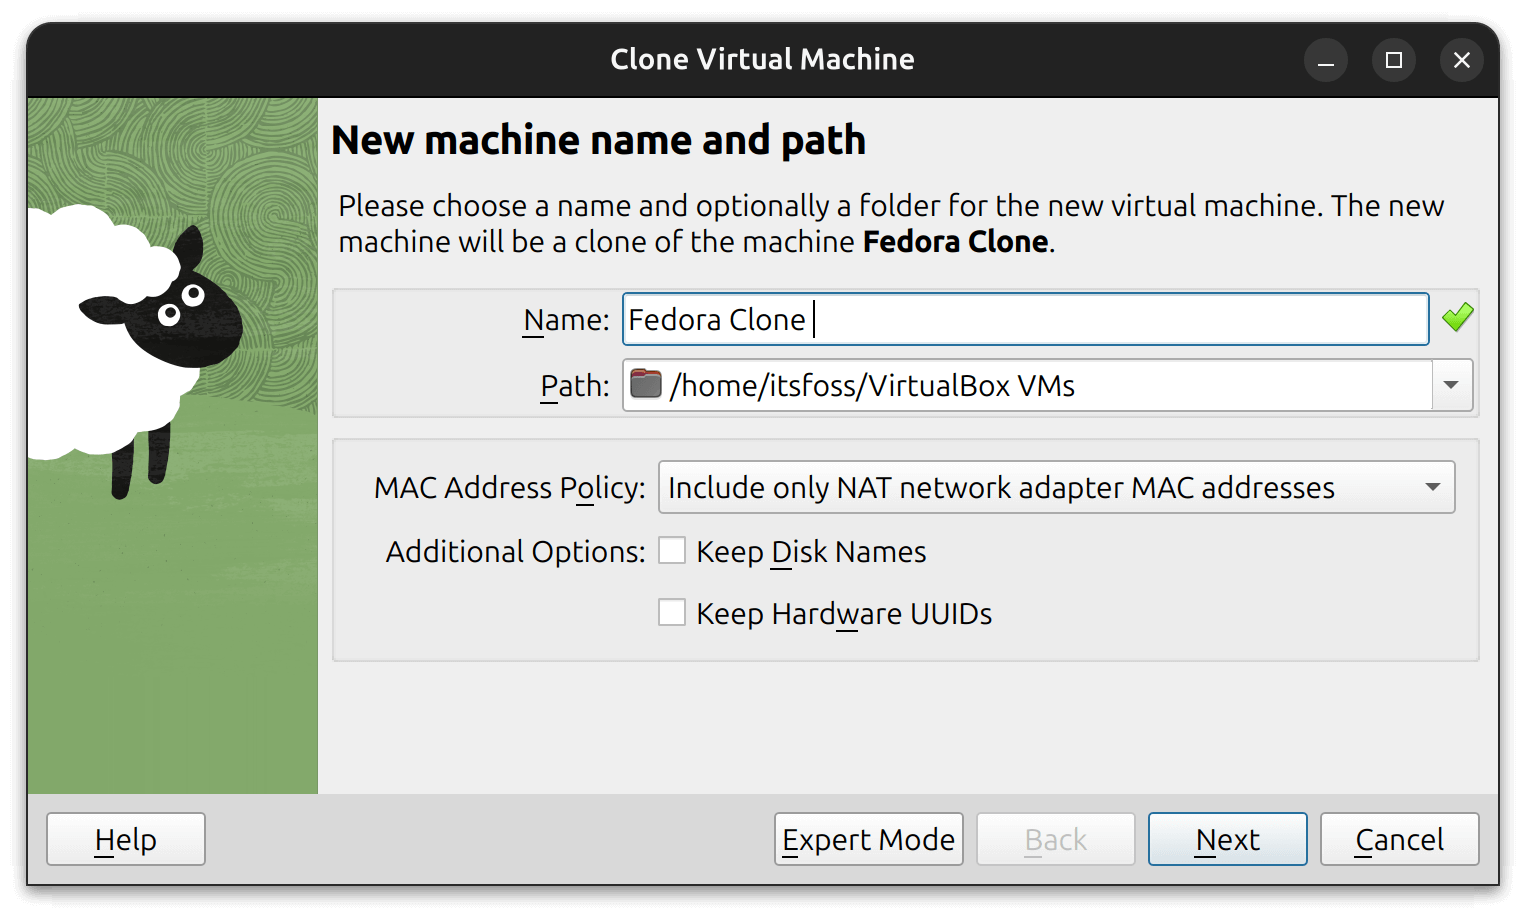
Task: Switch to Expert Mode
Action: click(868, 839)
